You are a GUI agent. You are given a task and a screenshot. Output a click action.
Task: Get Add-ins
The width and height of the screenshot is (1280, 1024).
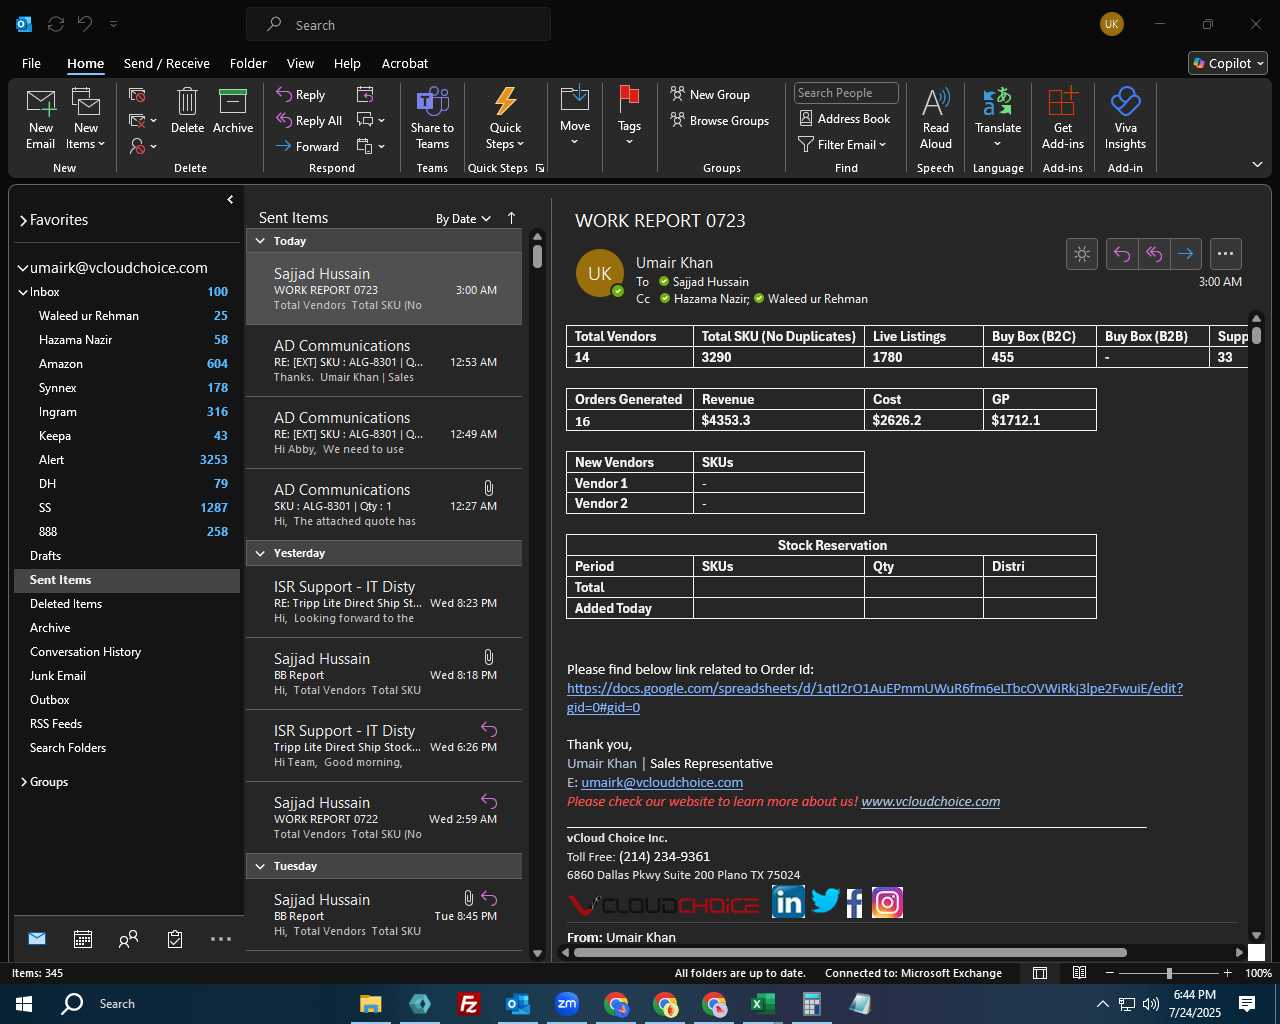point(1062,118)
